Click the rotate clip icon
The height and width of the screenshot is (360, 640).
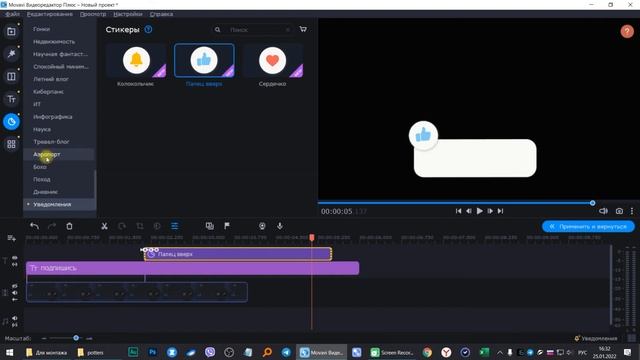(122, 226)
